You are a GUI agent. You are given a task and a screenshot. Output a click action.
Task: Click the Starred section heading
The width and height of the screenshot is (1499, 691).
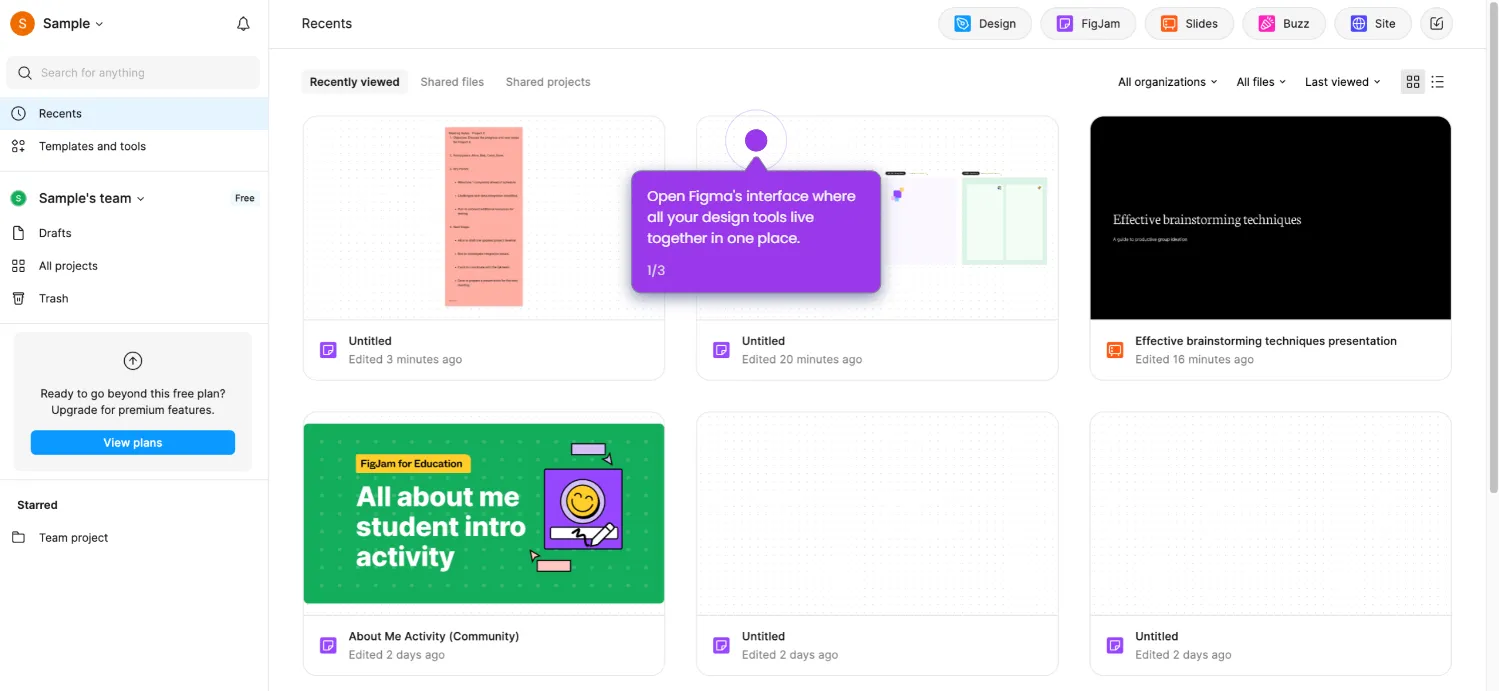[x=37, y=505]
